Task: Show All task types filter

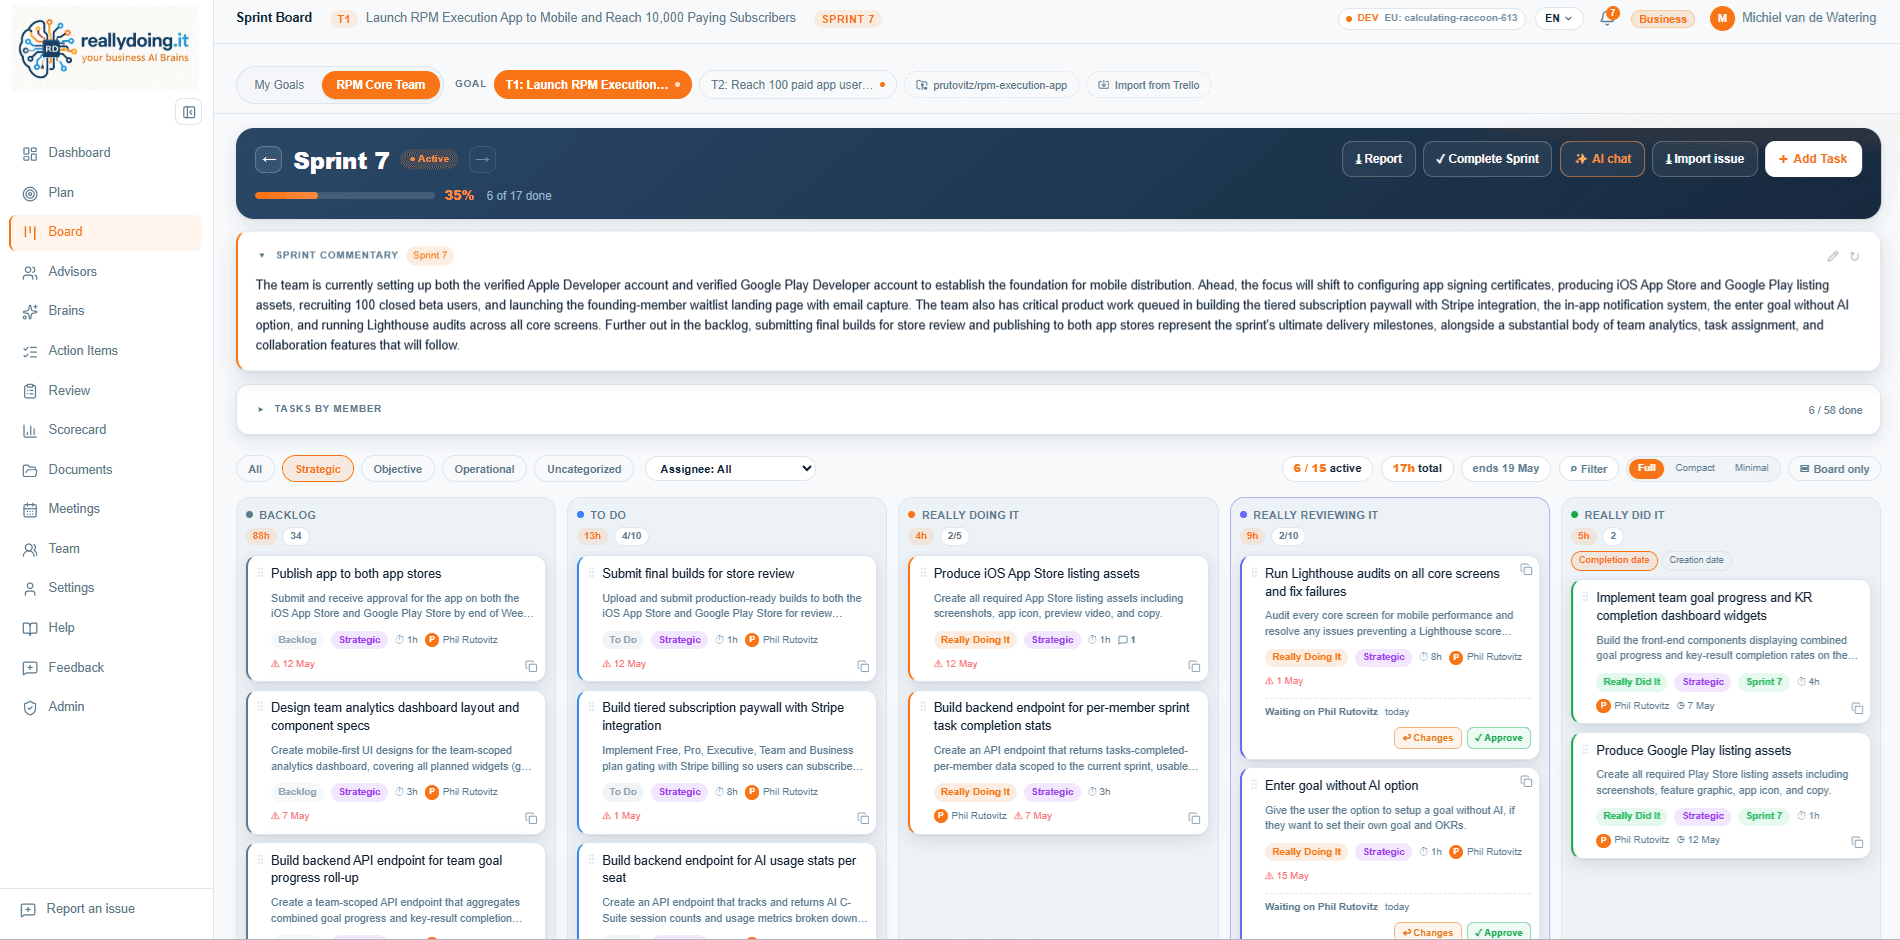Action: [255, 469]
